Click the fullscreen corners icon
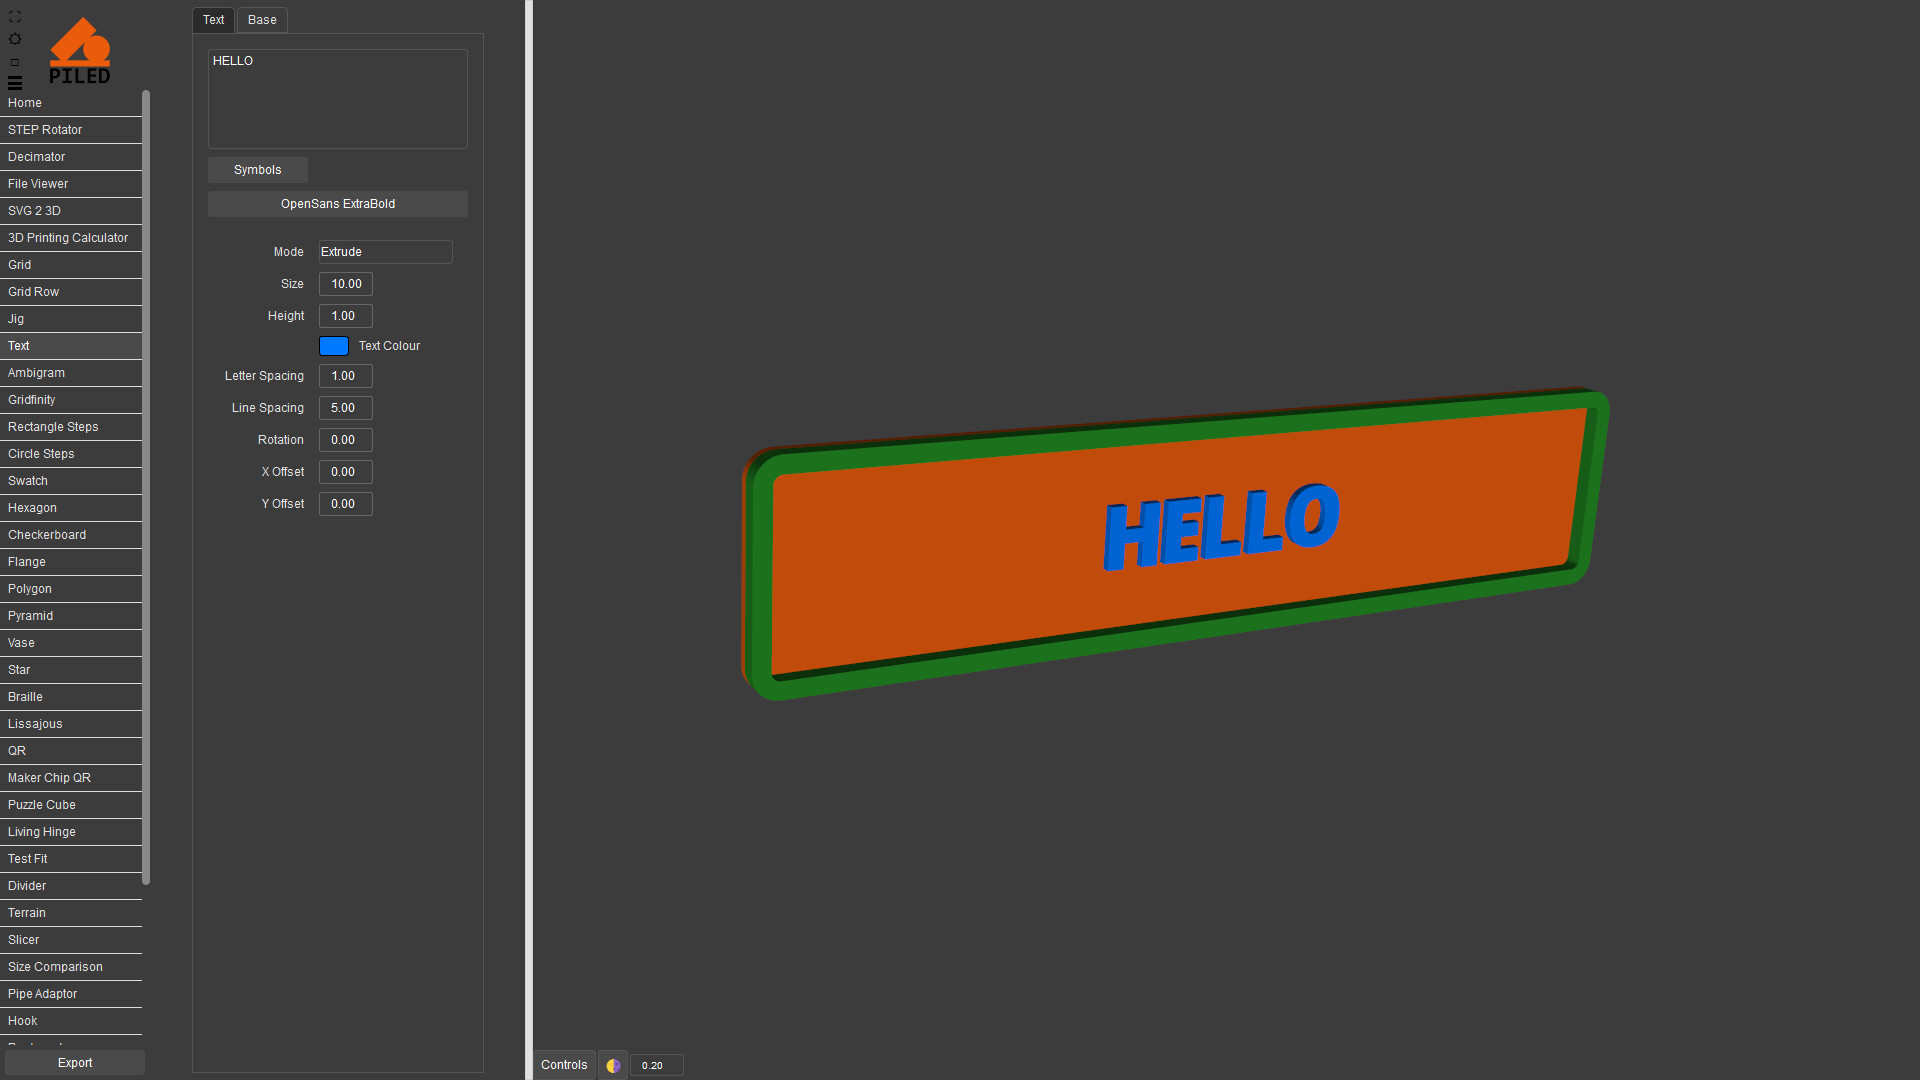Screen dimensions: 1920x1080 pos(15,17)
